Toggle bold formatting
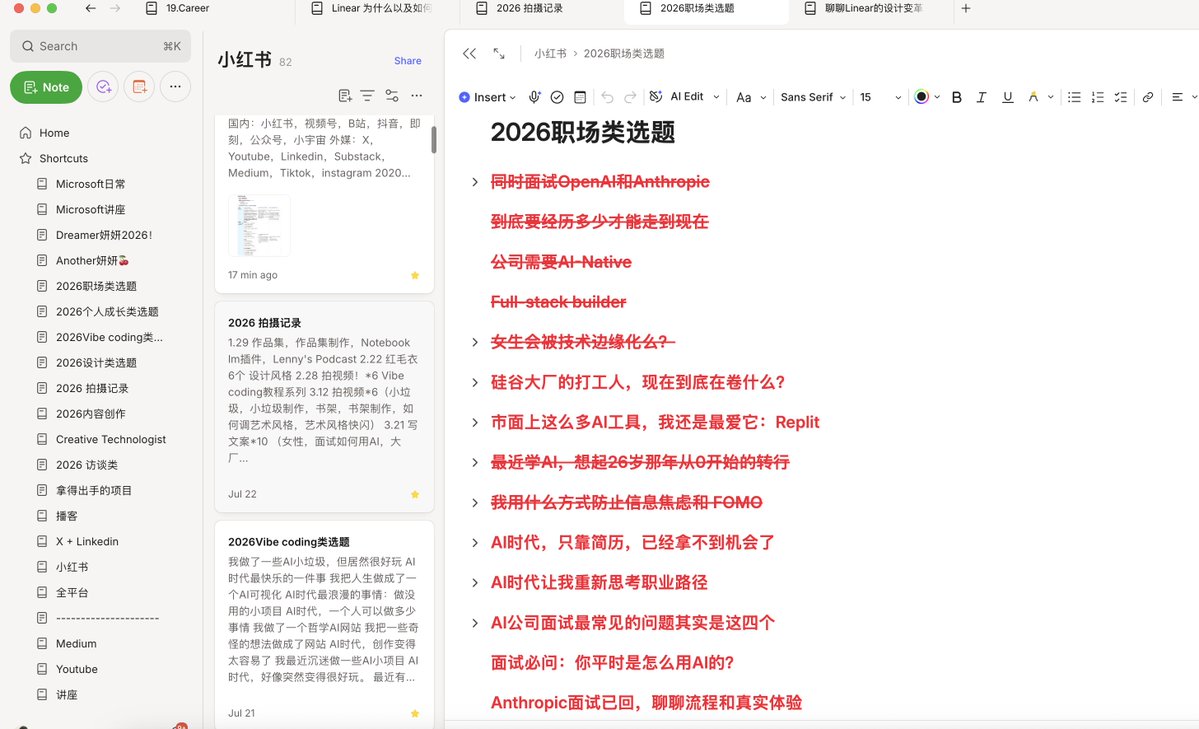 [x=956, y=97]
